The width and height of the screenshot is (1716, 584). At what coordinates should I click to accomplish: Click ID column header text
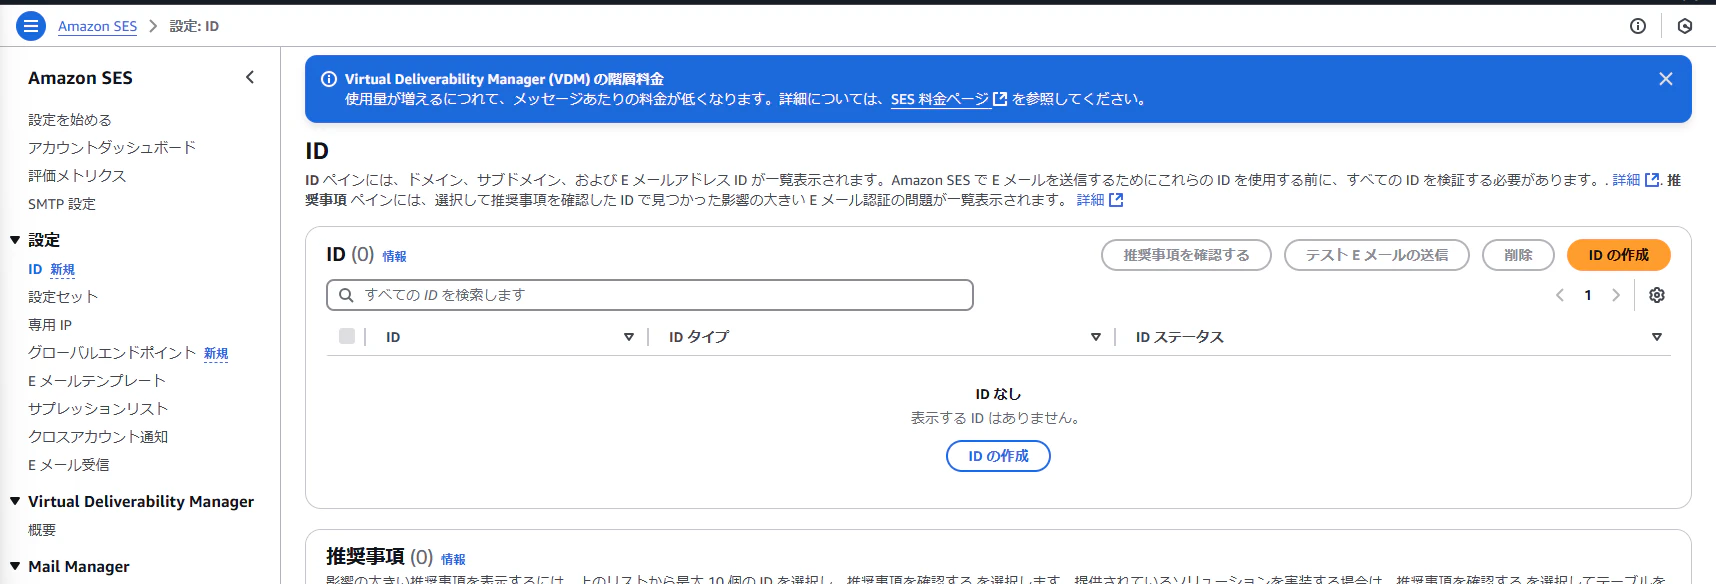click(393, 337)
